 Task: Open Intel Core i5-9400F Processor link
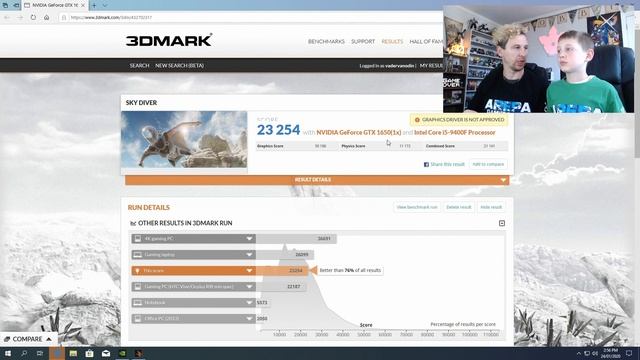pyautogui.click(x=455, y=132)
